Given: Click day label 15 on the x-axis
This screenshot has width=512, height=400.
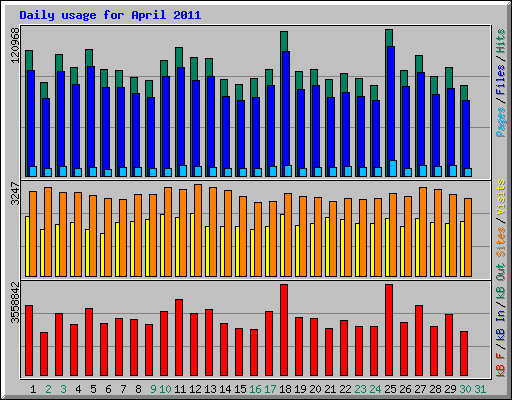Looking at the screenshot, I should [240, 389].
